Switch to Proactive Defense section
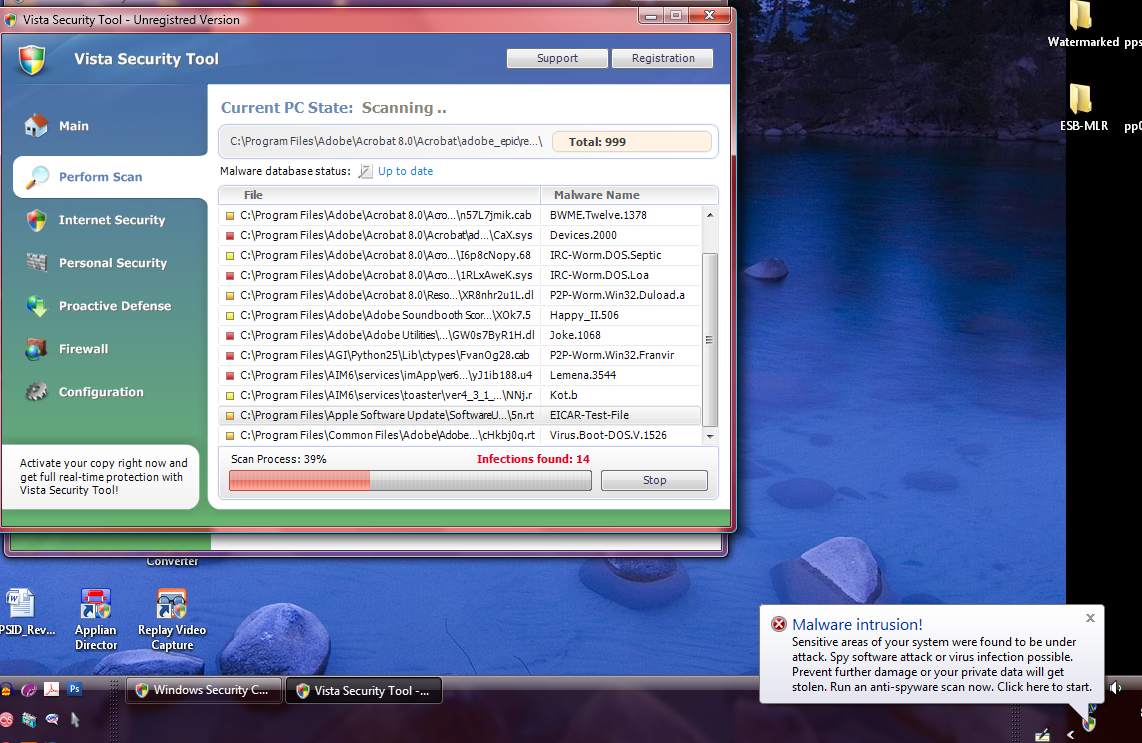The height and width of the screenshot is (743, 1142). tap(115, 306)
